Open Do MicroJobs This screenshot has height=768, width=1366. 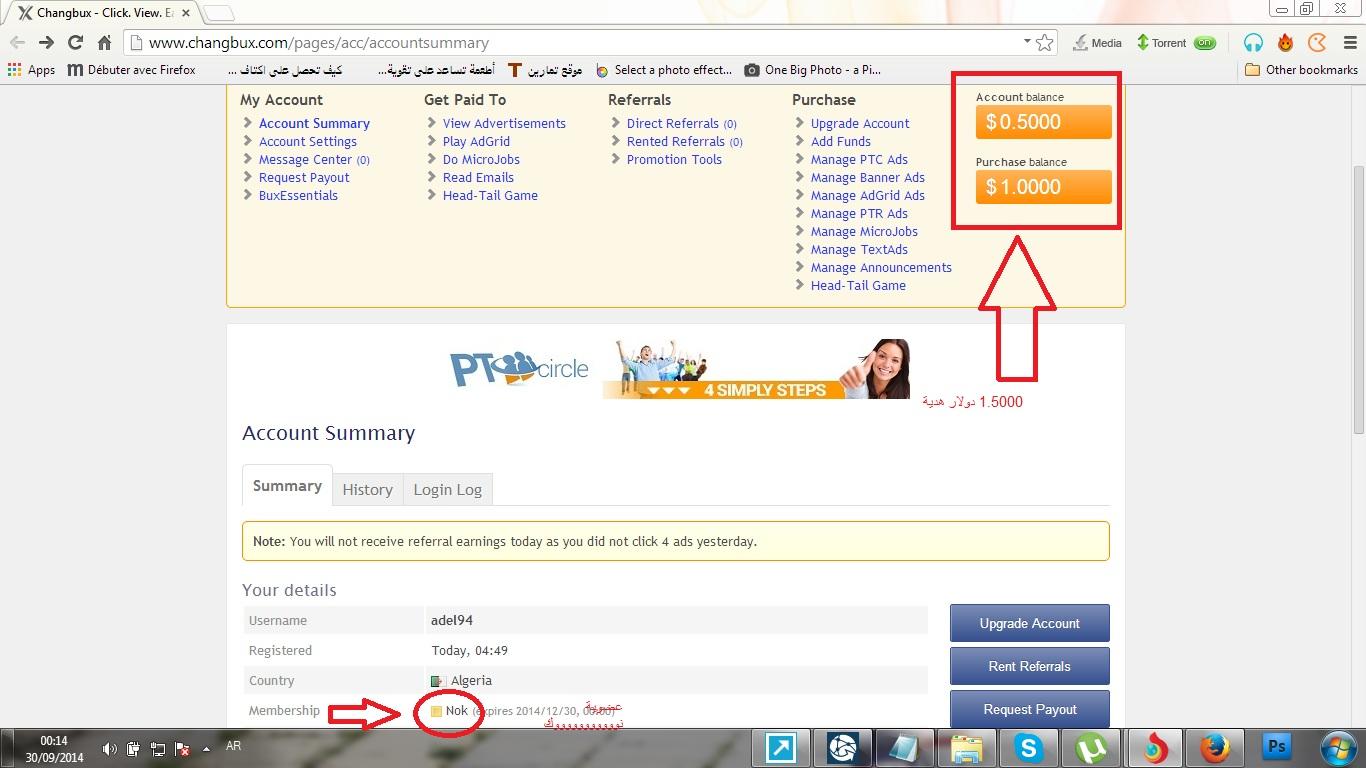pos(481,159)
